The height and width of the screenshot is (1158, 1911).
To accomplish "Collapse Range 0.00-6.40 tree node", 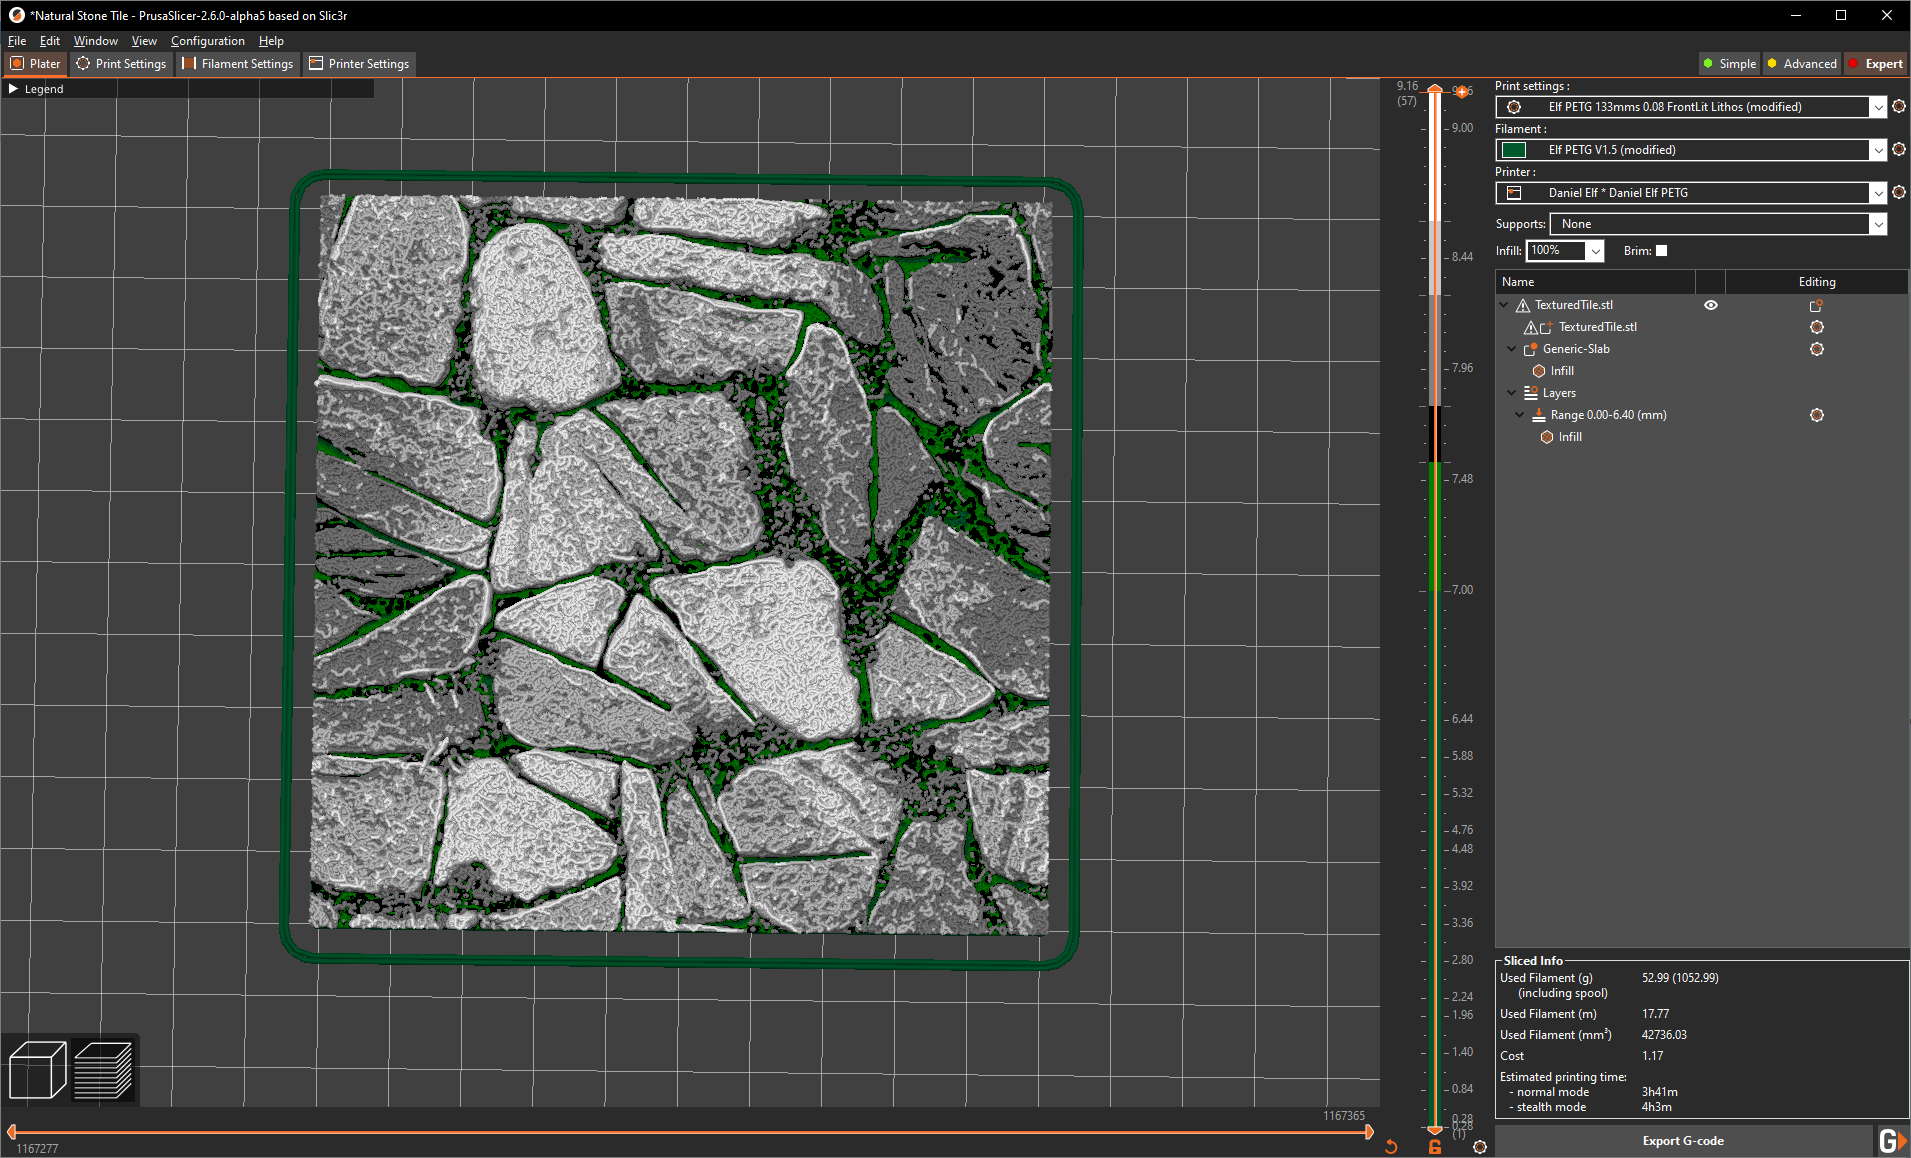I will tap(1520, 415).
